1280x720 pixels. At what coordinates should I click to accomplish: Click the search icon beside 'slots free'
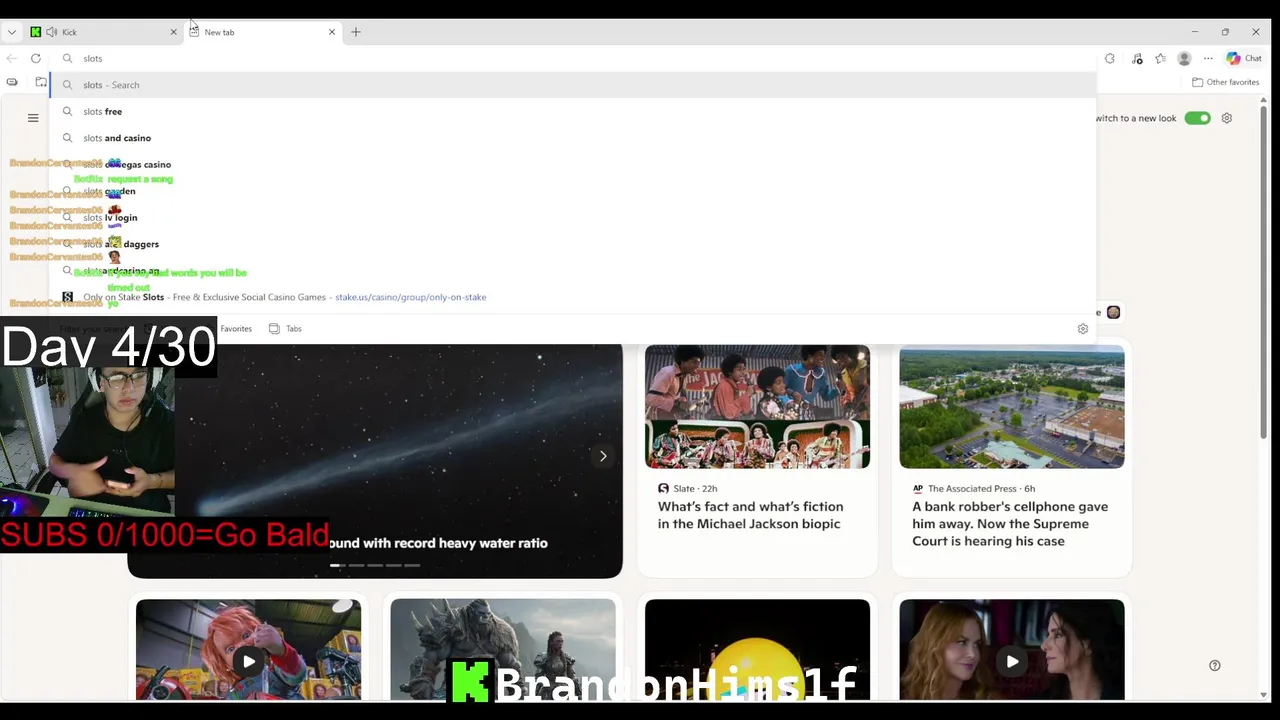pyautogui.click(x=67, y=111)
